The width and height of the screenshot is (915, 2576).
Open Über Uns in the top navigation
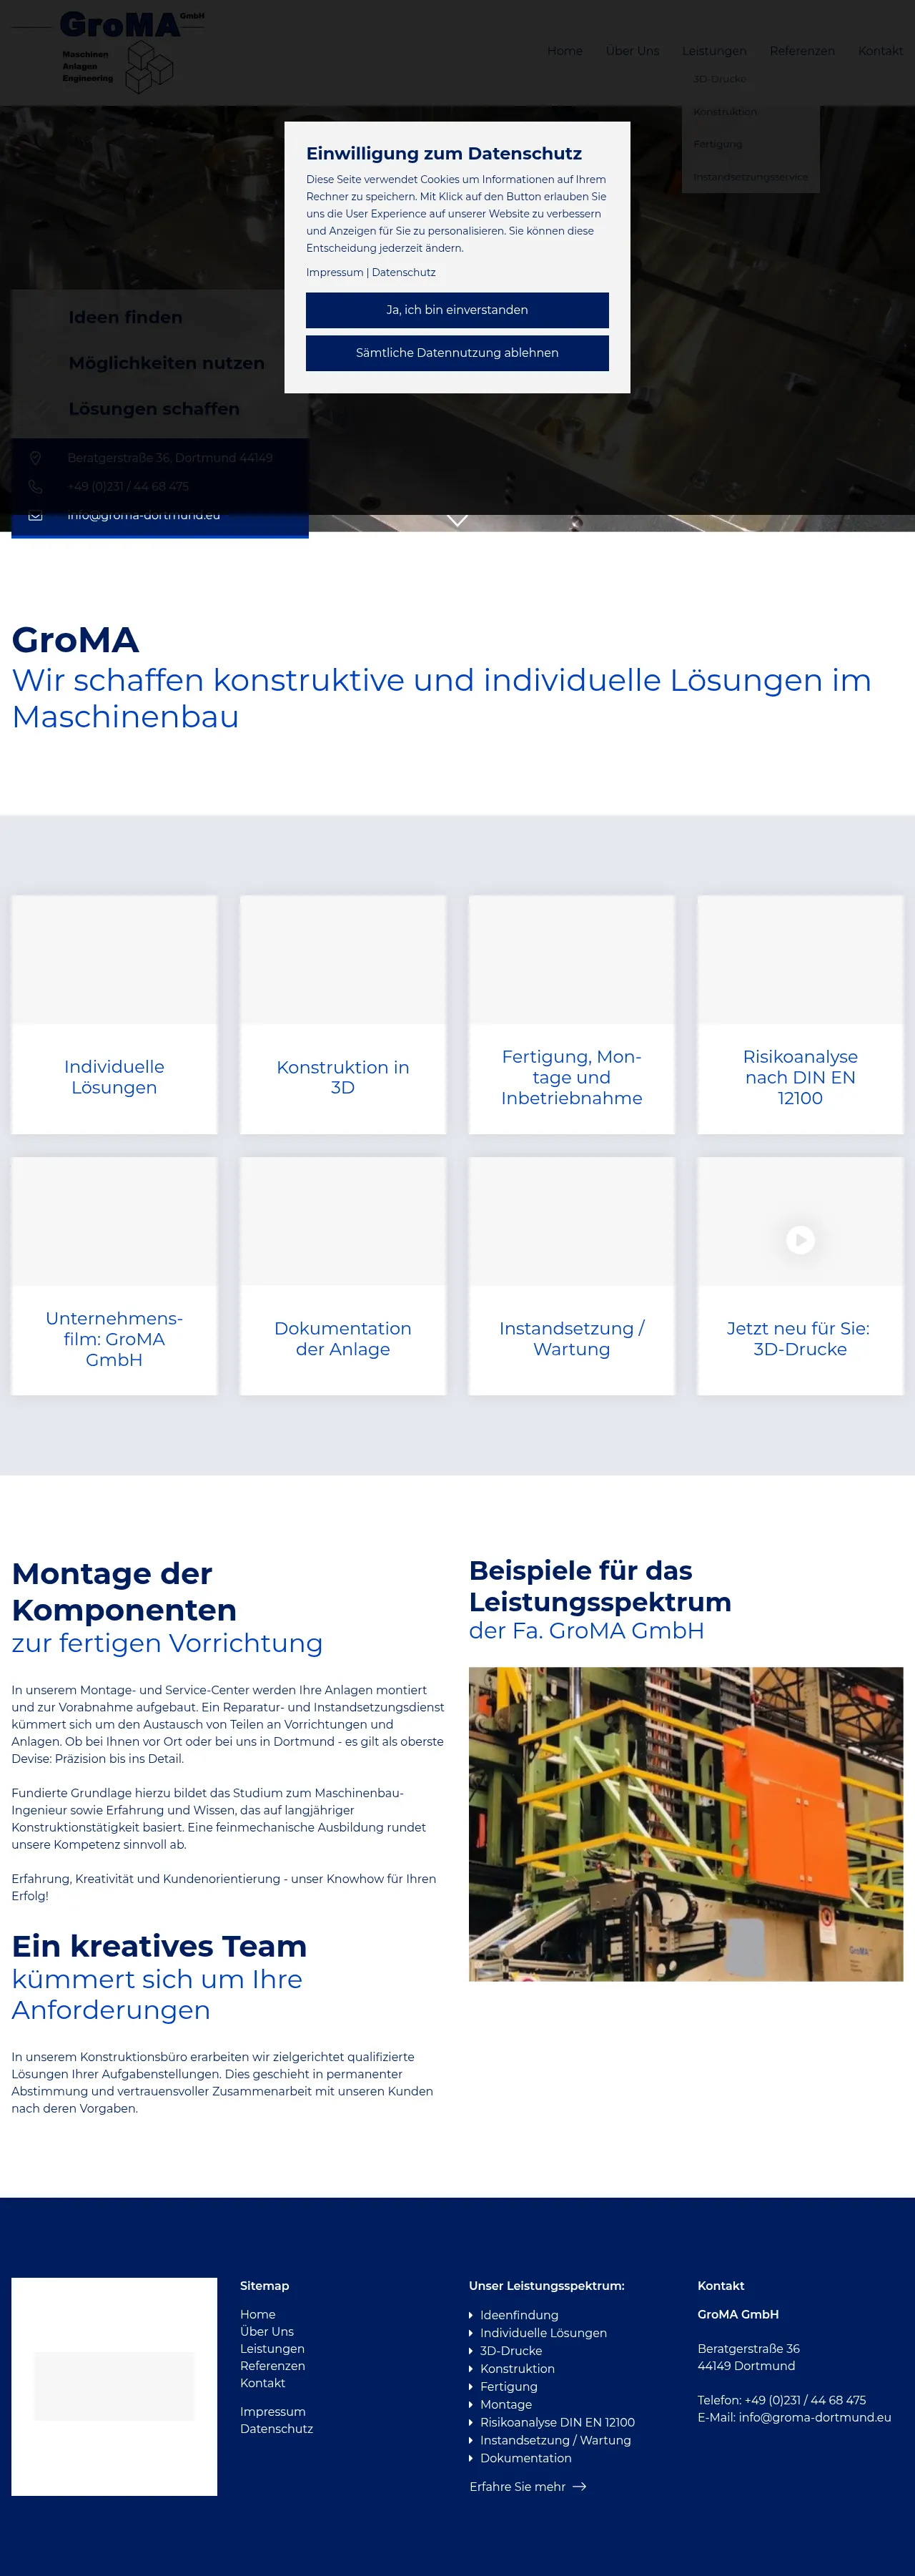(x=632, y=51)
